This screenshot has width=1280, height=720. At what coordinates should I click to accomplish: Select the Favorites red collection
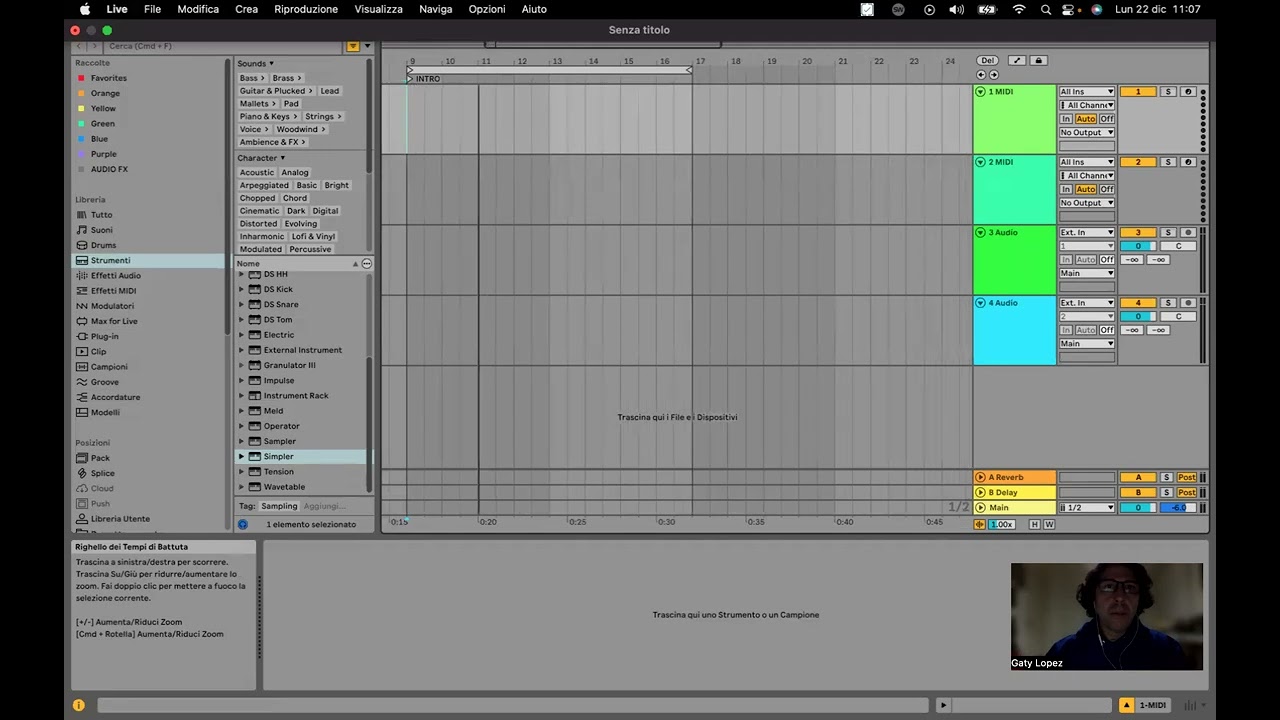click(108, 78)
